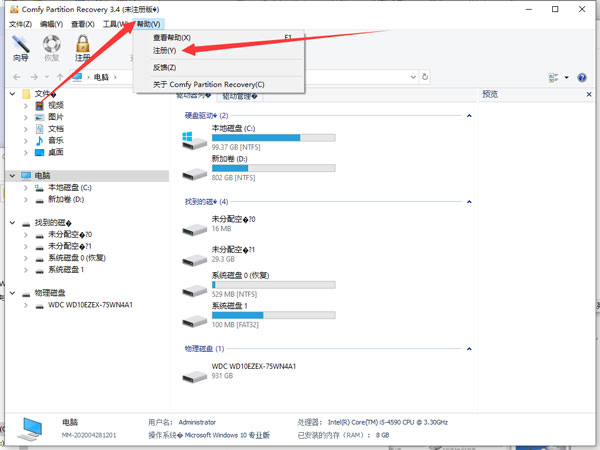Select 视频 in the folder tree
This screenshot has height=450, width=600.
(x=56, y=105)
